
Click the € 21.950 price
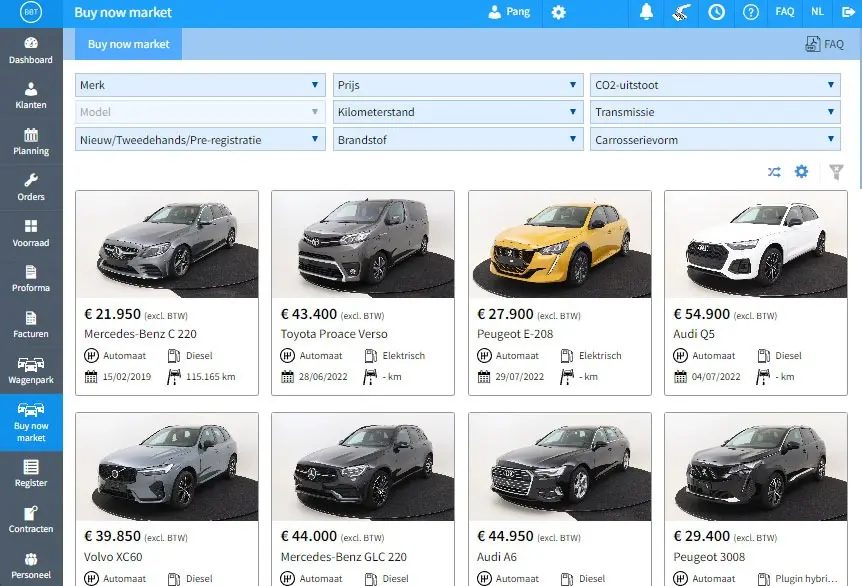(113, 314)
